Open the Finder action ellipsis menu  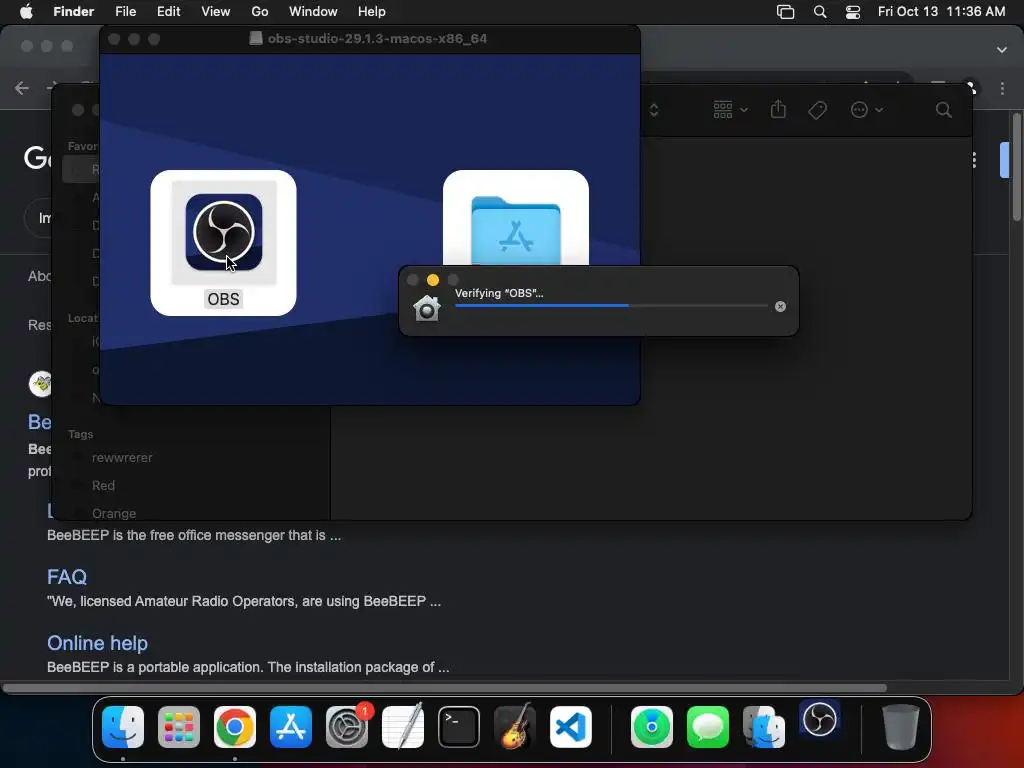(x=866, y=110)
